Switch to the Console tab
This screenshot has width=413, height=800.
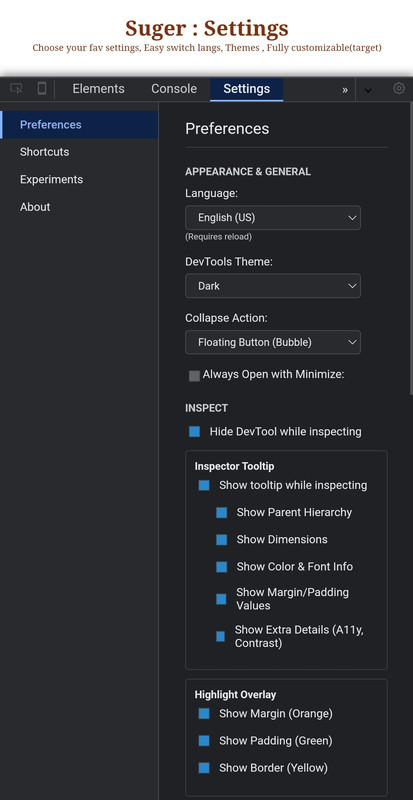174,89
